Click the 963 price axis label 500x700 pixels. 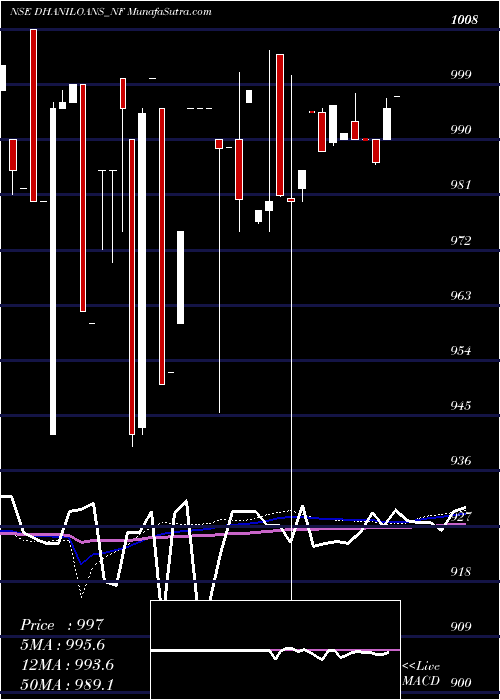[x=459, y=296]
